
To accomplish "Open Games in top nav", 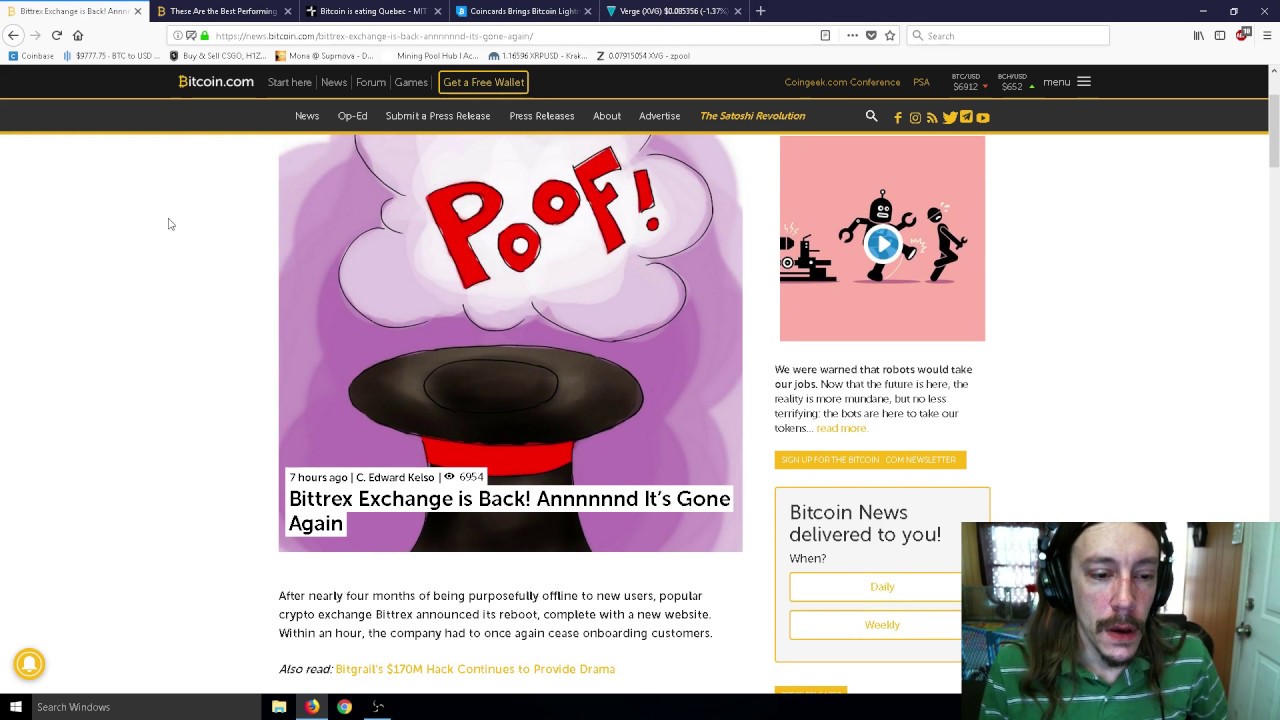I will click(x=411, y=82).
